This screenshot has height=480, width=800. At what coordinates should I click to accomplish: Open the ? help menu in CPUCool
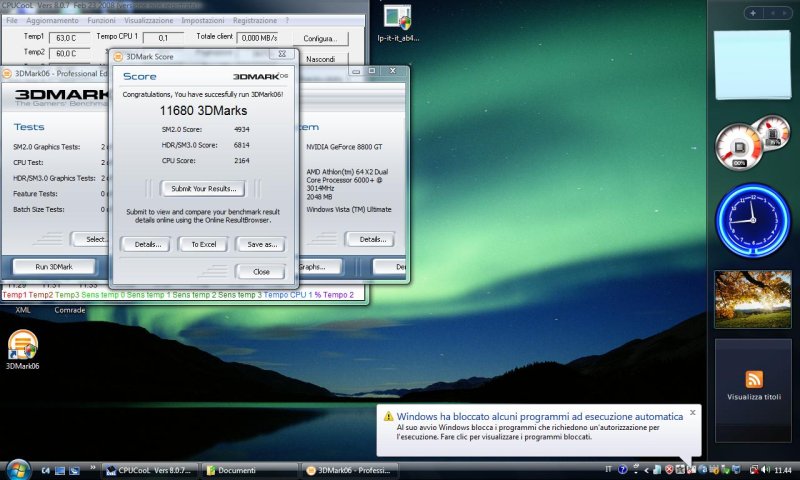click(x=287, y=20)
